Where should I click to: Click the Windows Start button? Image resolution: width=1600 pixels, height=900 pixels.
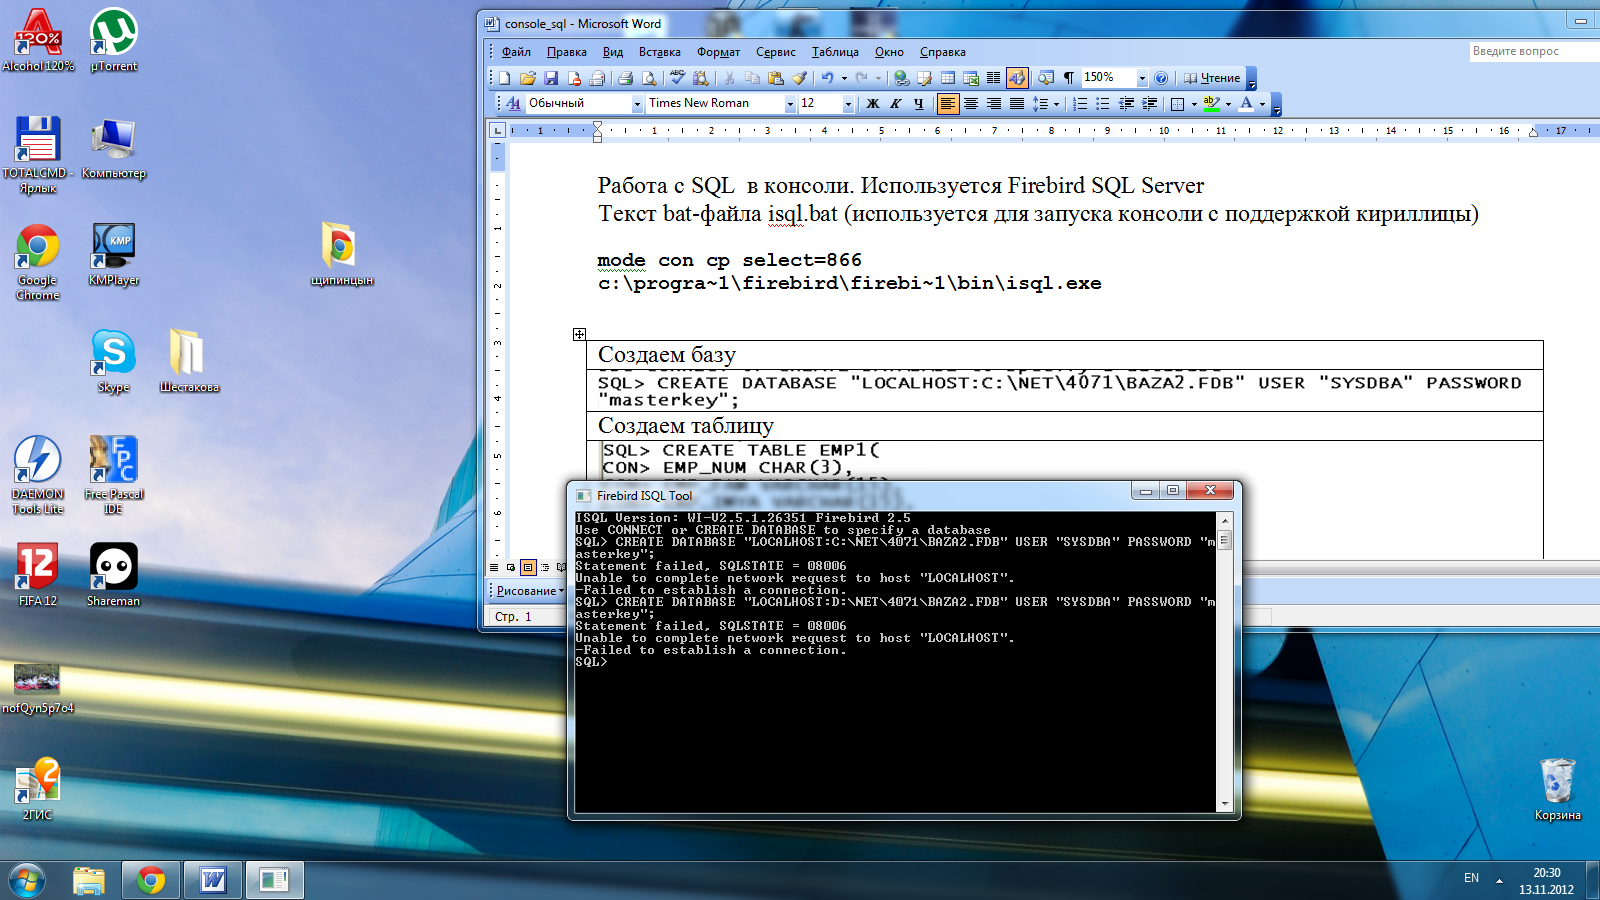coord(27,880)
